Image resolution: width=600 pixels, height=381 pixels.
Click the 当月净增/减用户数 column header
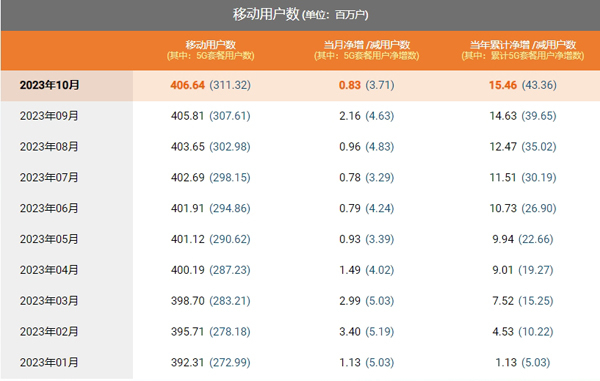(x=367, y=50)
